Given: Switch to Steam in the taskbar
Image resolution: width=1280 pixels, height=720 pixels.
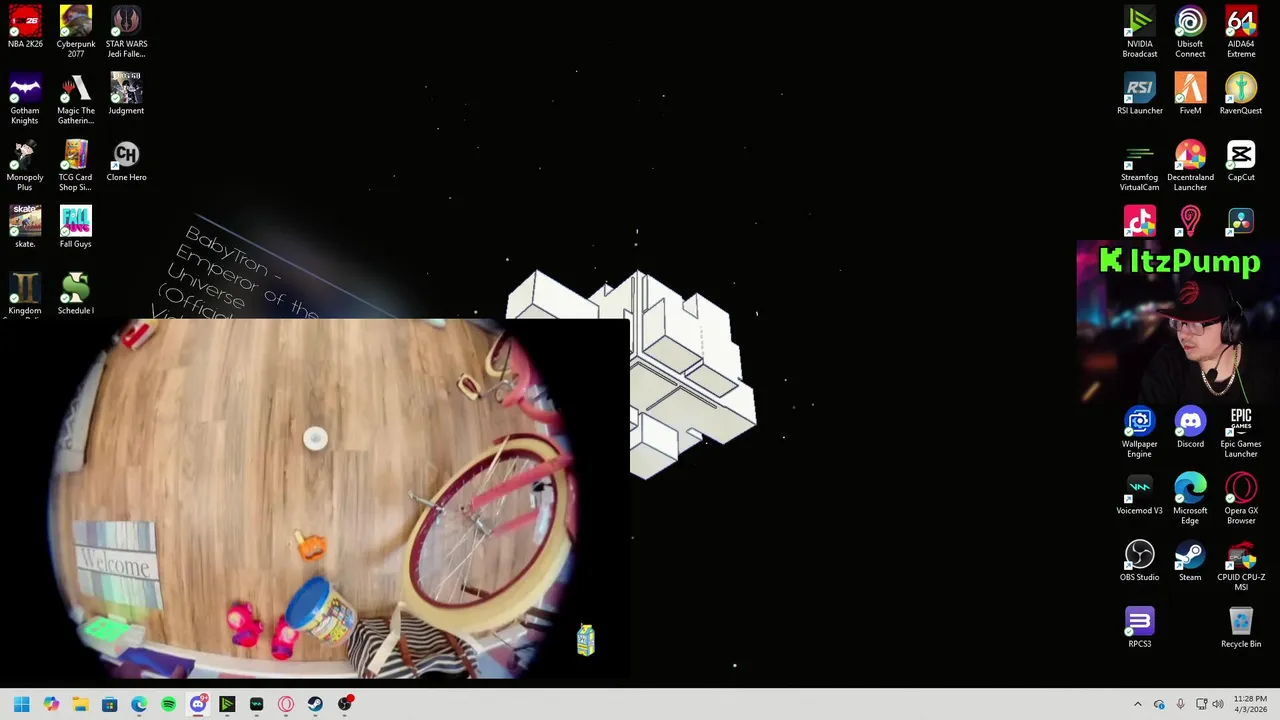Looking at the screenshot, I should coord(315,704).
